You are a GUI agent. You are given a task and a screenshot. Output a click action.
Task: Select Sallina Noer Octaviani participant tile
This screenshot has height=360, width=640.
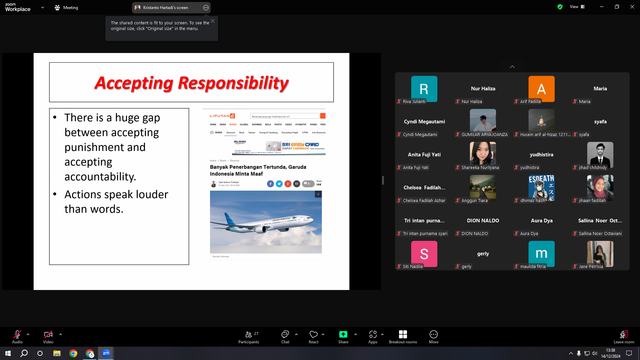coord(600,221)
